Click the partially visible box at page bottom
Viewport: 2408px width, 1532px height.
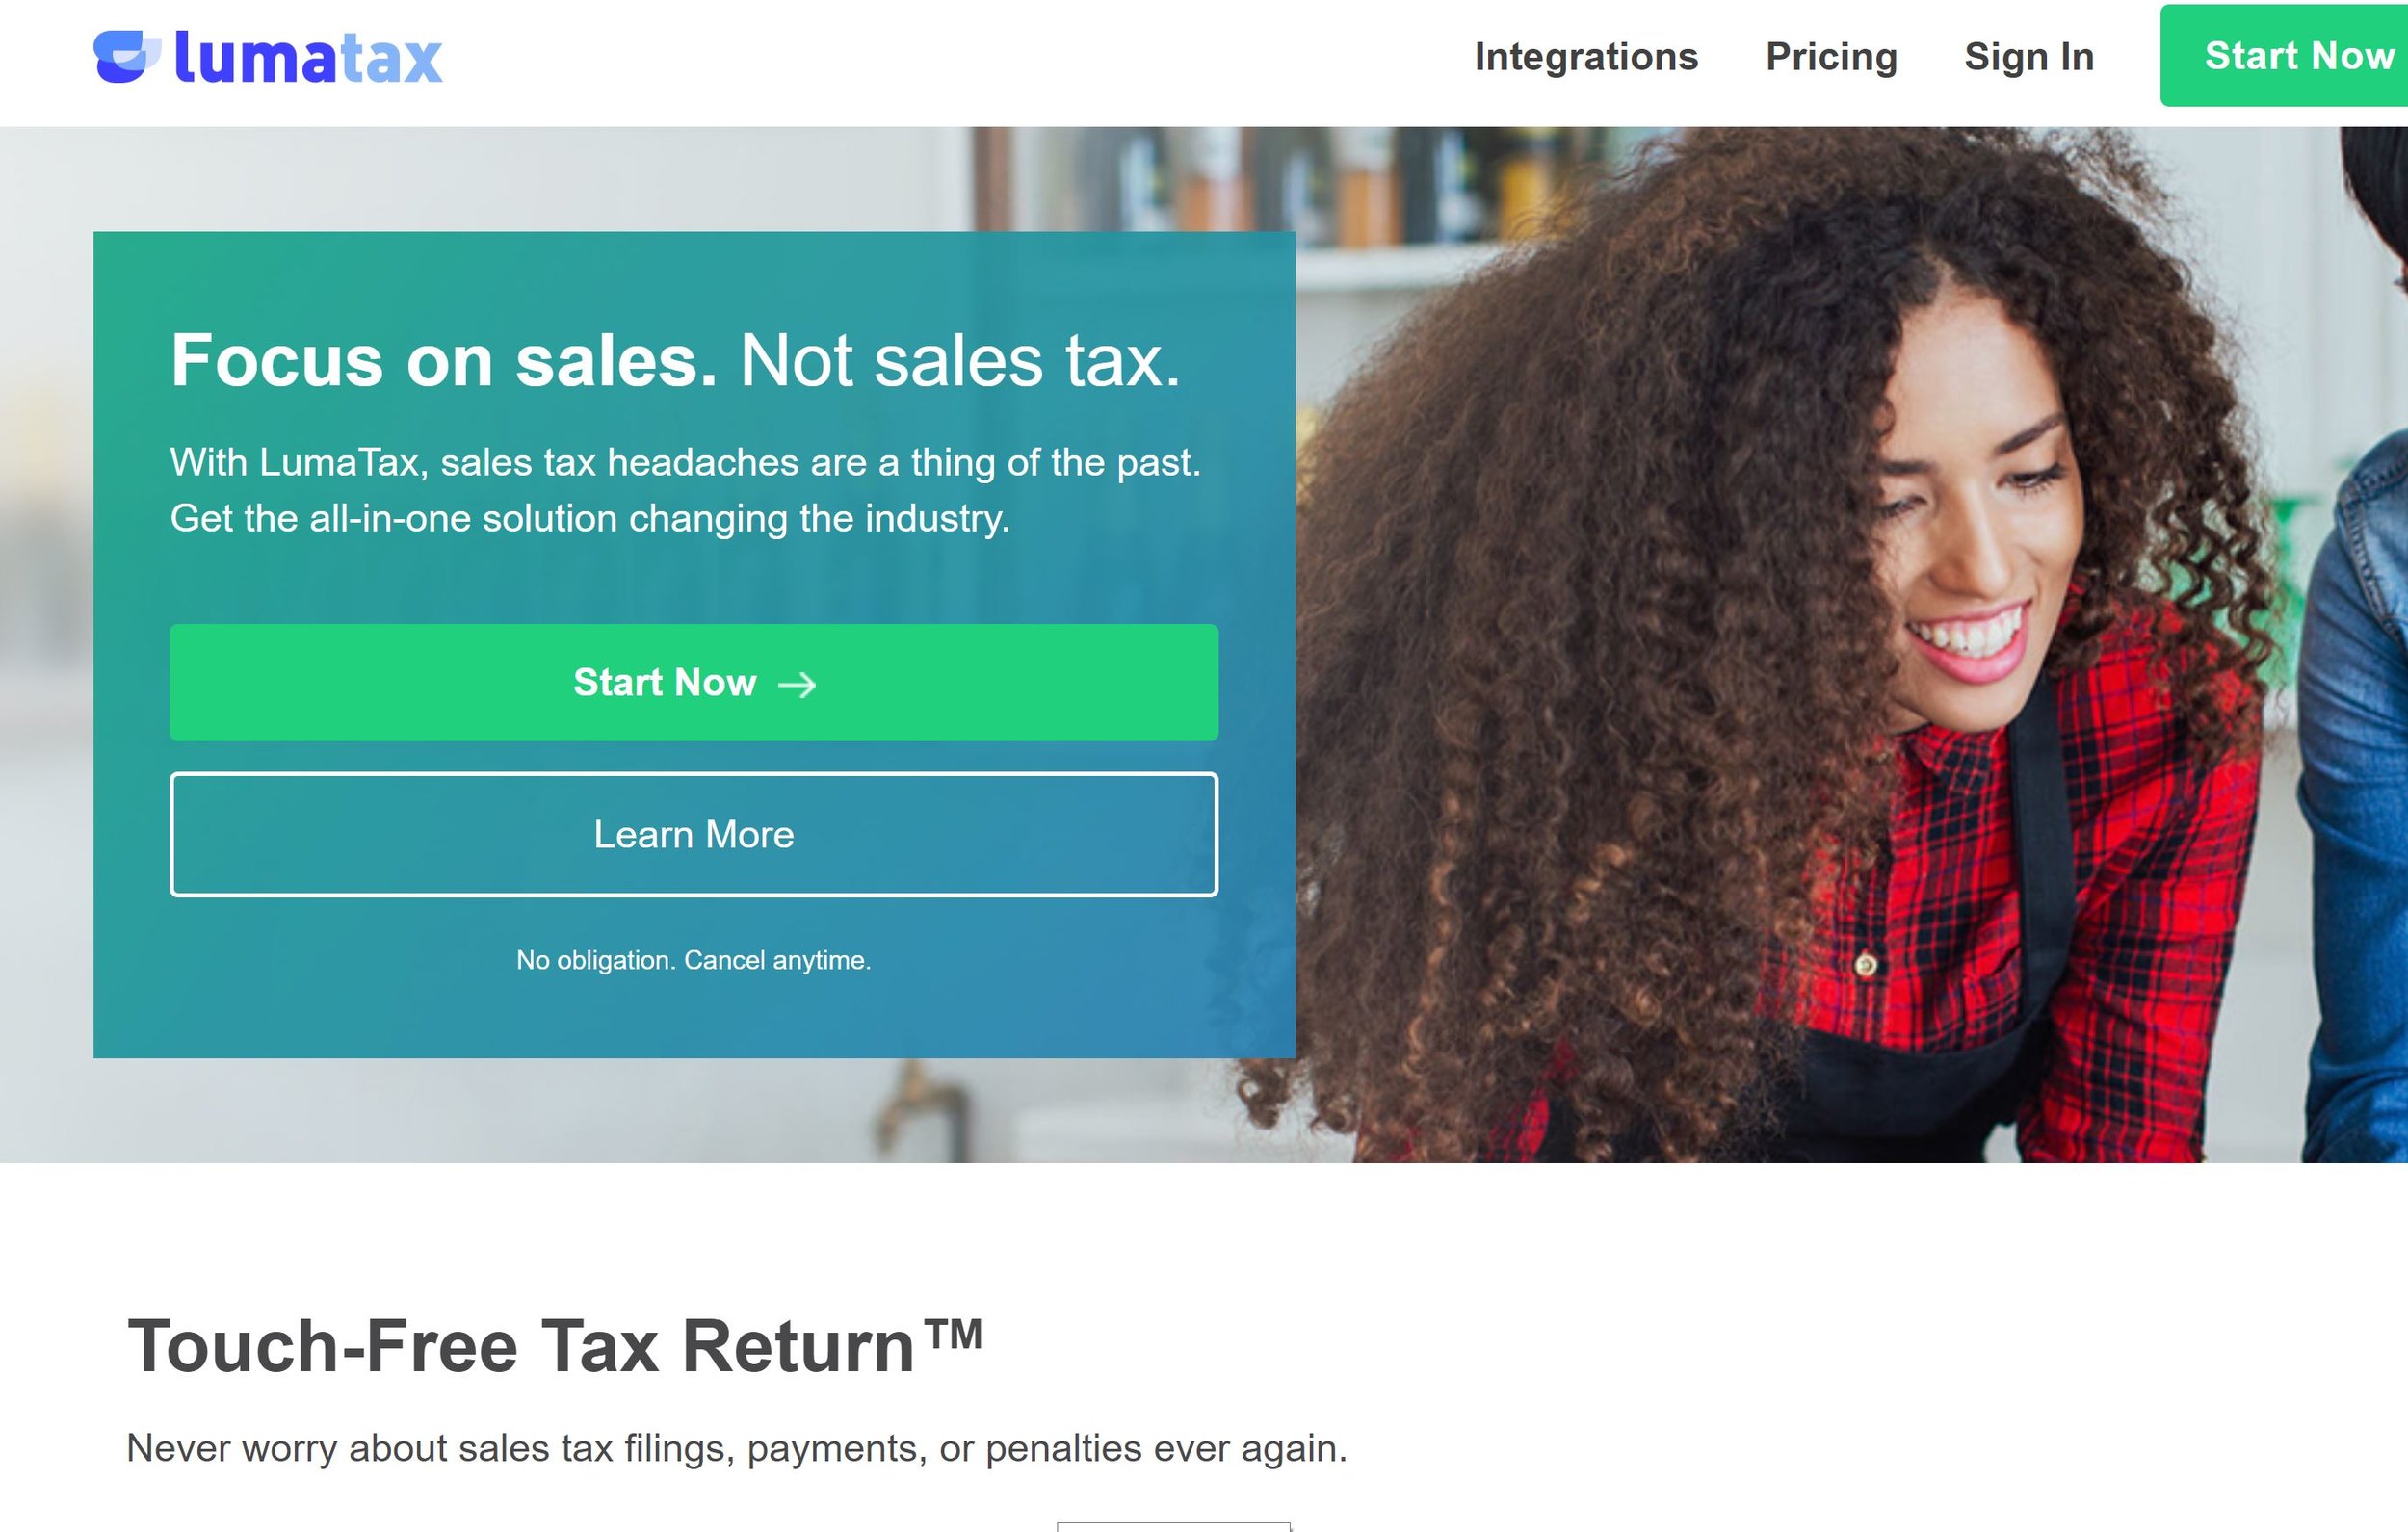coord(1174,1527)
